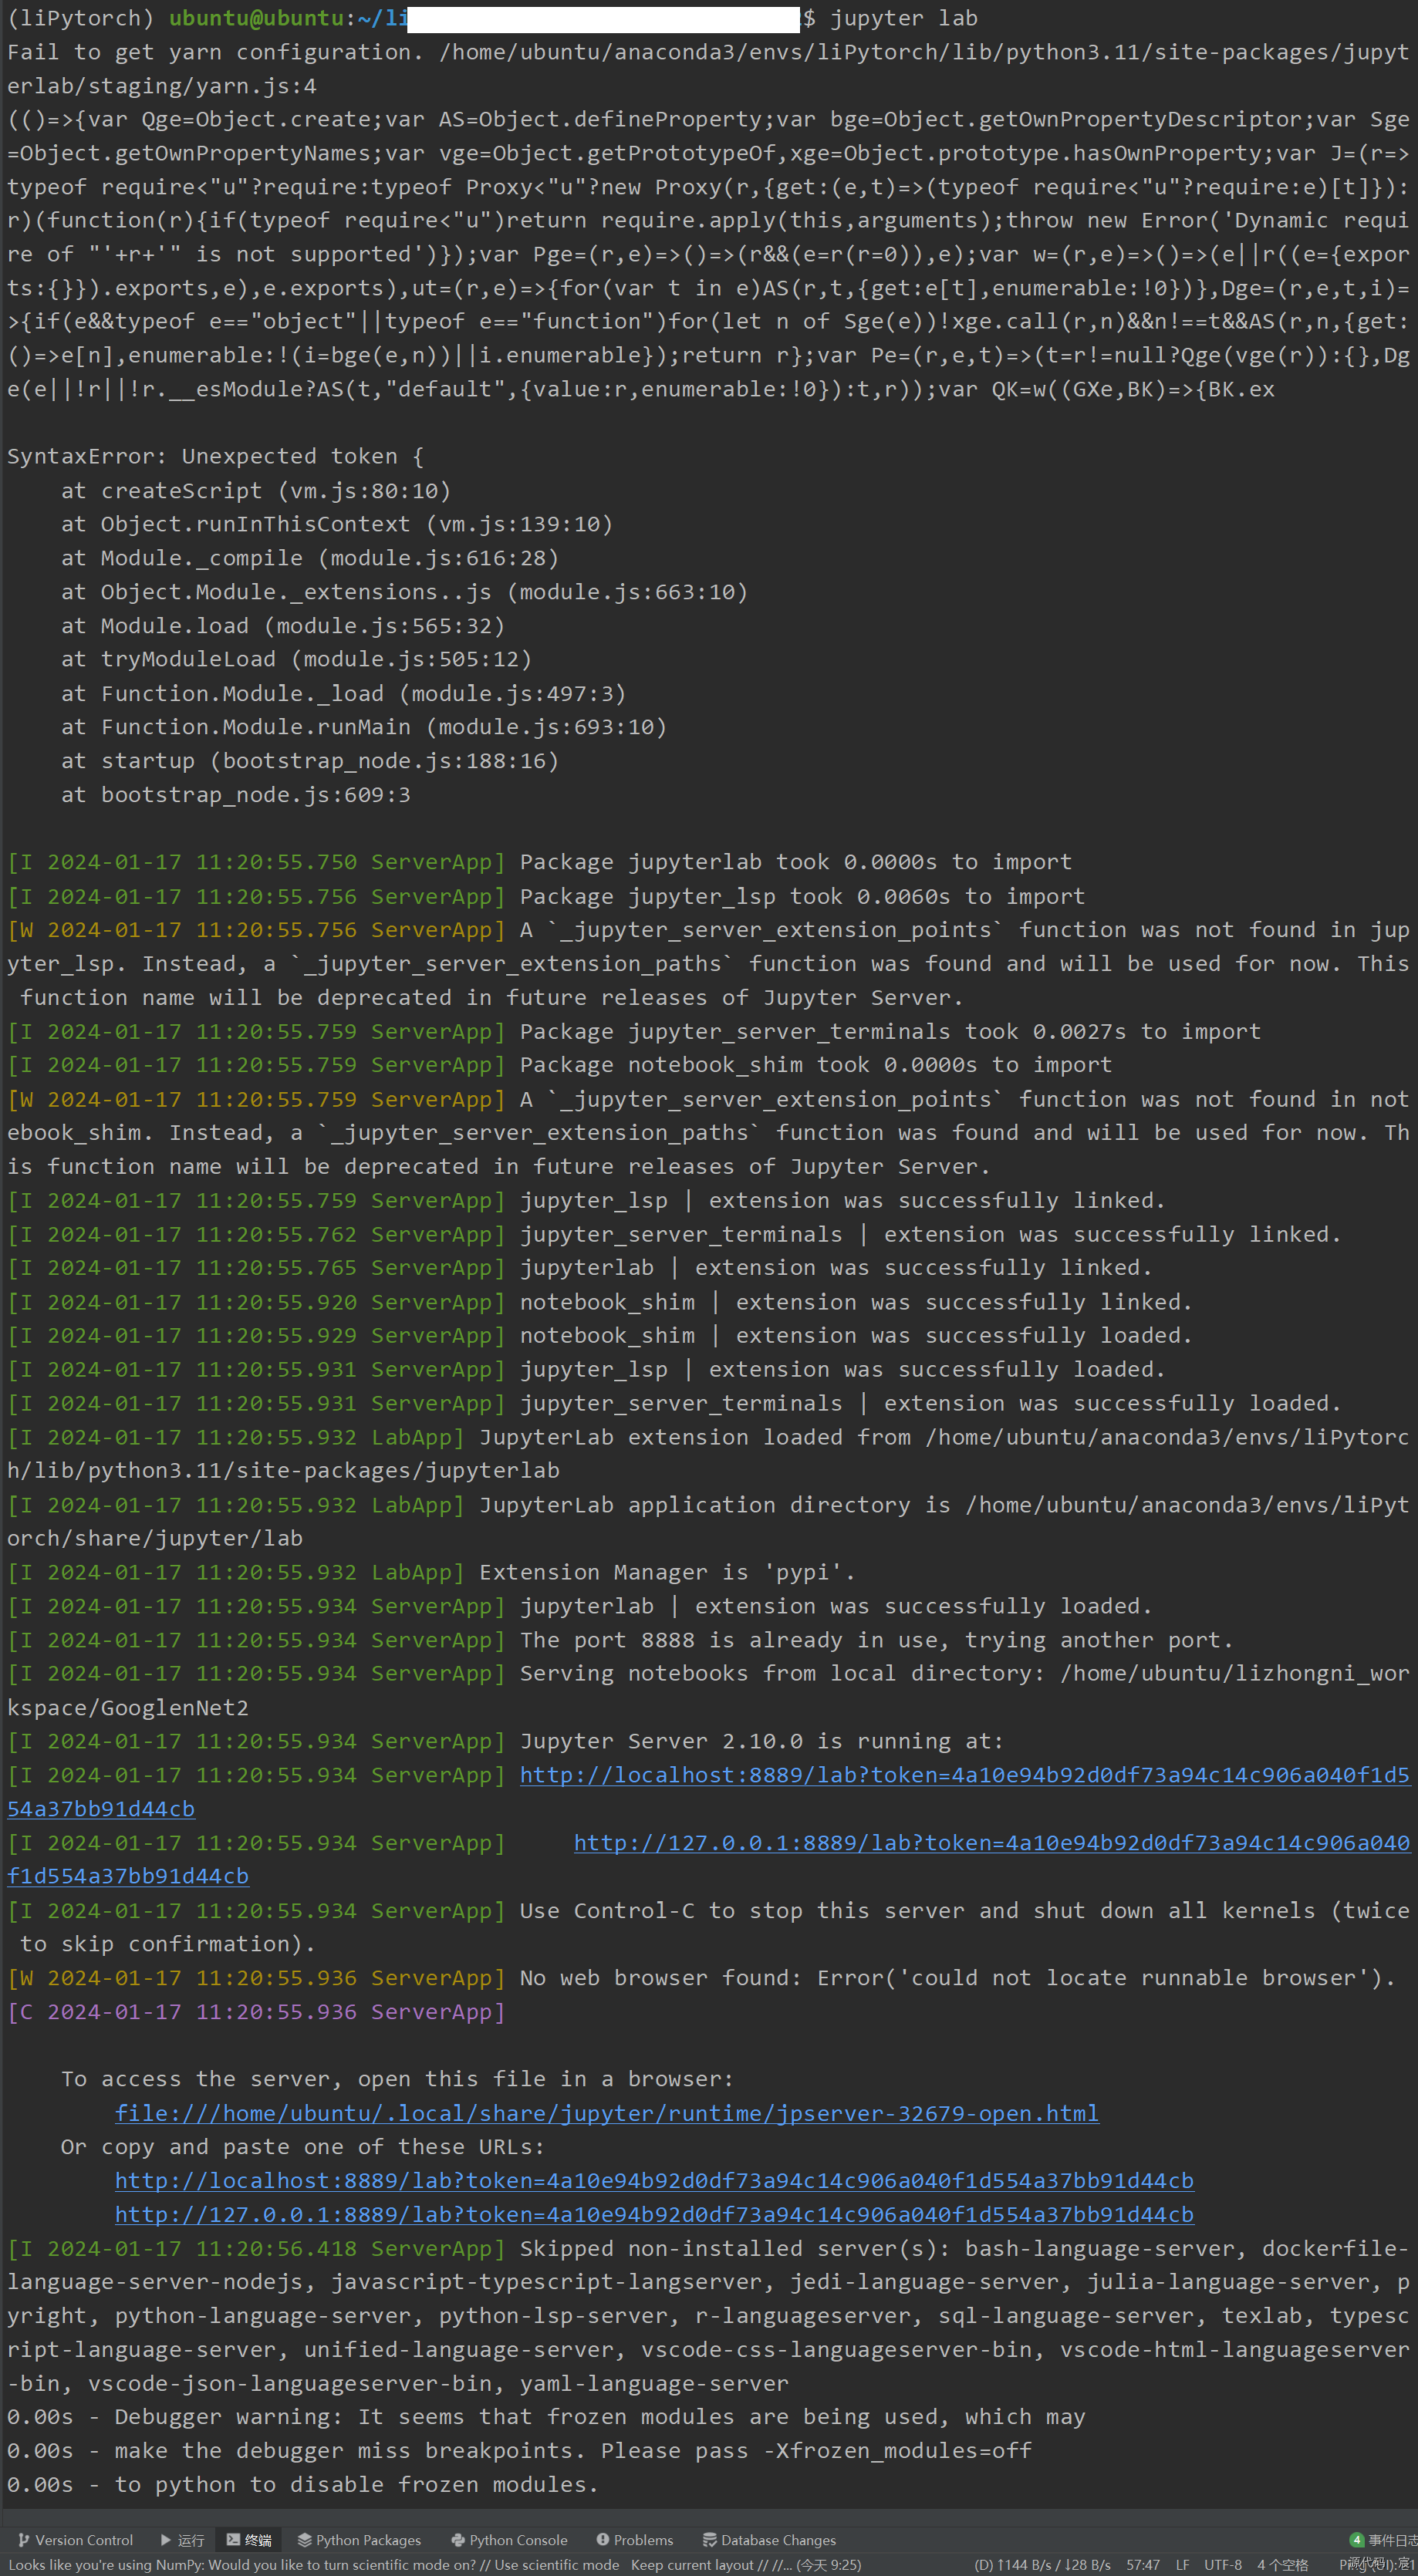Click the "Extension Manager is 'pypi'." line
The width and height of the screenshot is (1418, 2576).
(x=667, y=1572)
